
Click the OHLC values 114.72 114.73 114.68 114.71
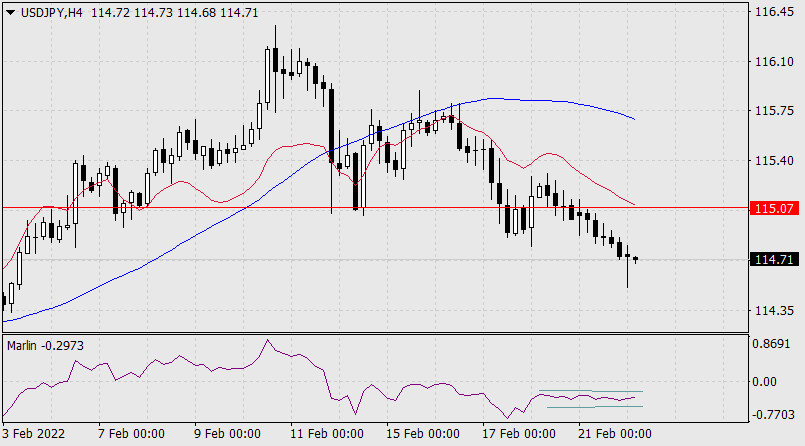point(175,13)
